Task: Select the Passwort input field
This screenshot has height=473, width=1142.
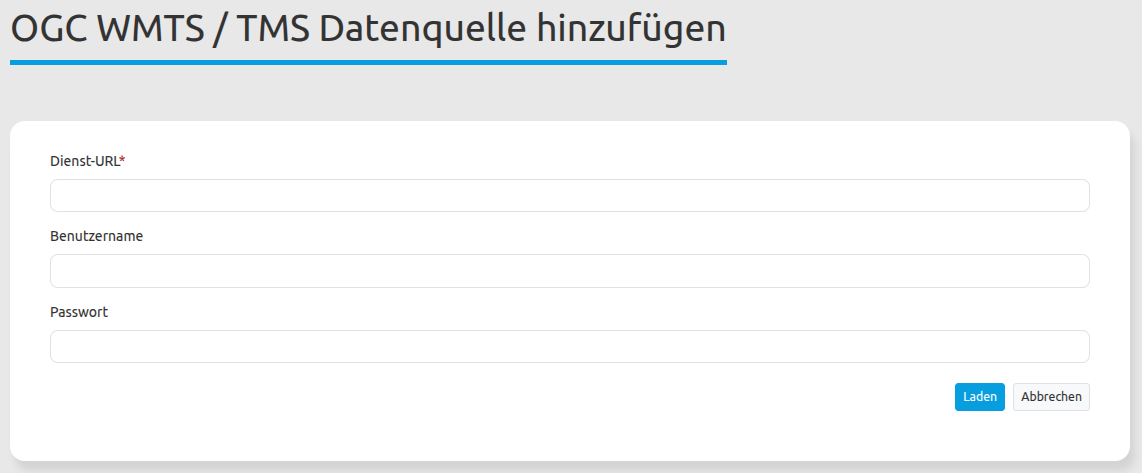Action: pos(569,347)
